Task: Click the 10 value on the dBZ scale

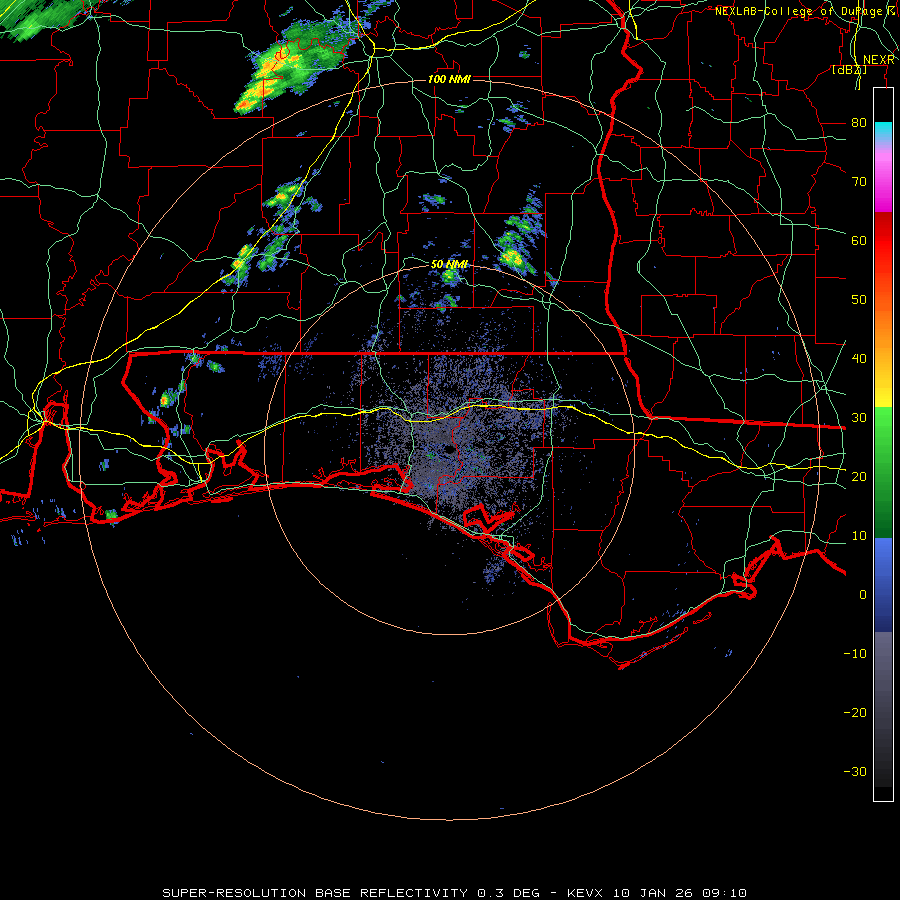Action: click(859, 536)
